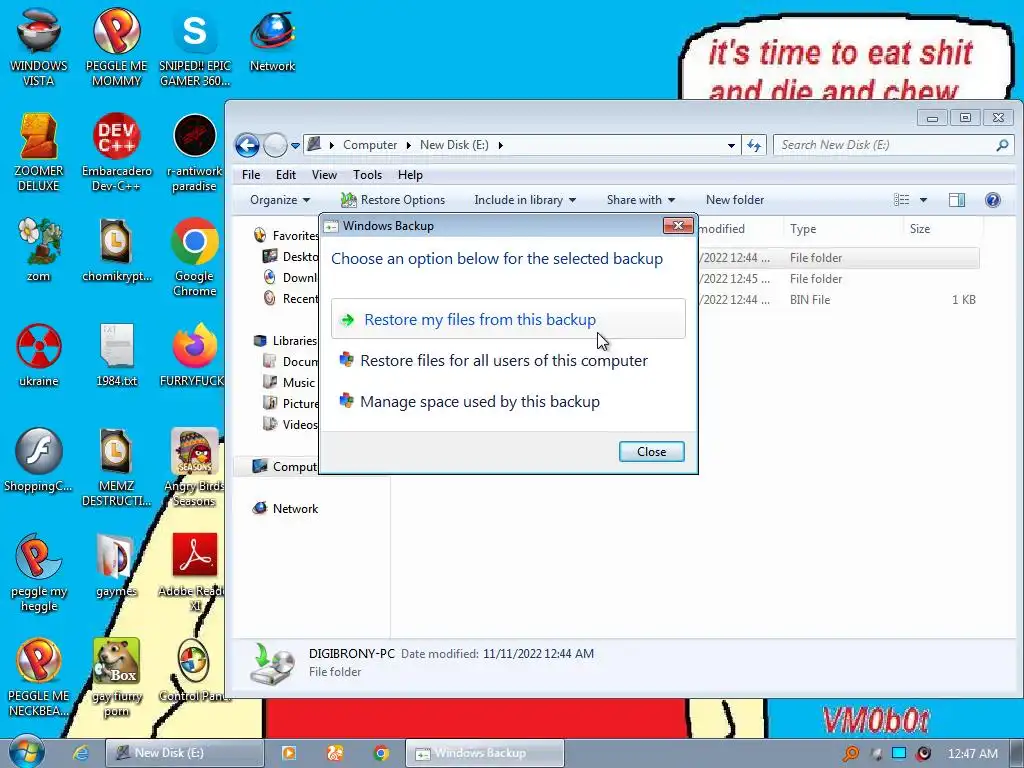Open the Help menu in Explorer
The height and width of the screenshot is (768, 1024).
(410, 174)
